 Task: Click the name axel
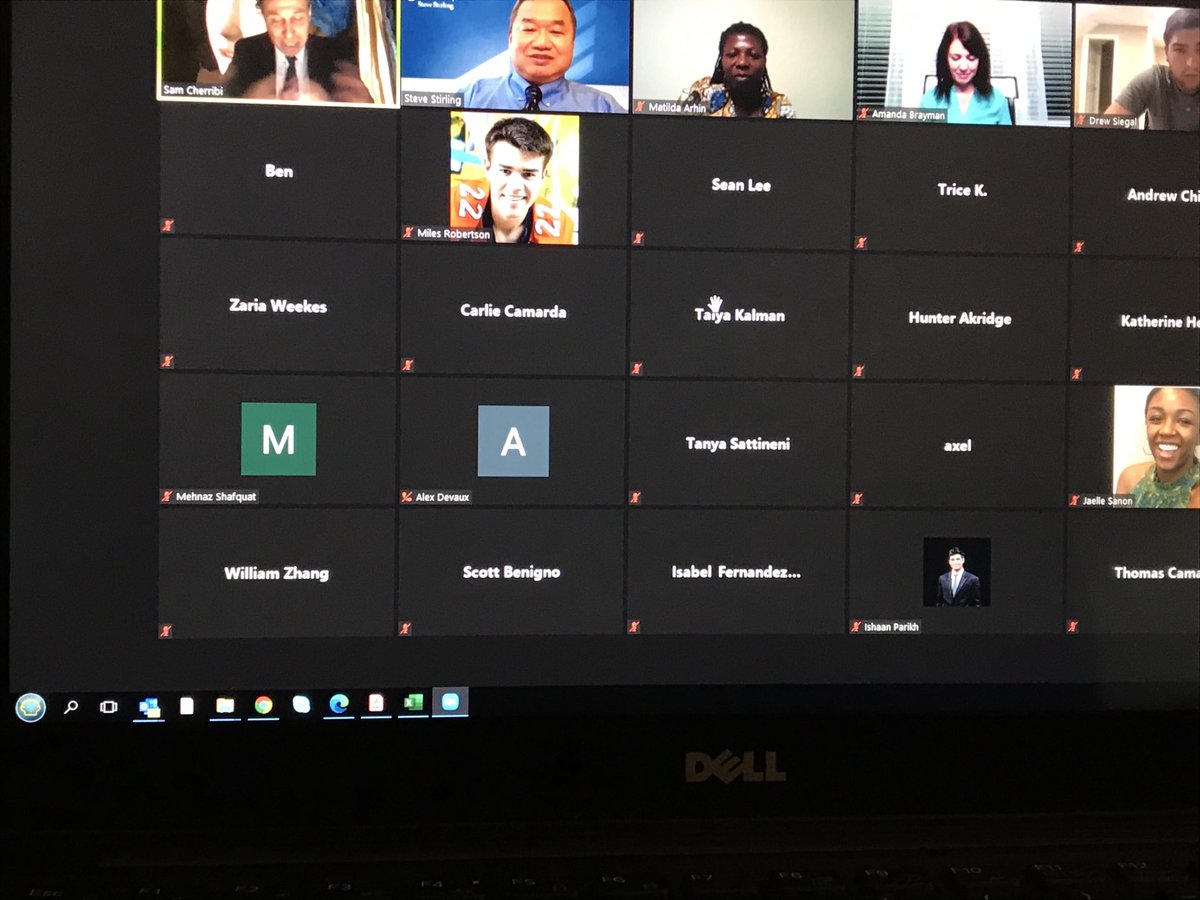(x=958, y=446)
